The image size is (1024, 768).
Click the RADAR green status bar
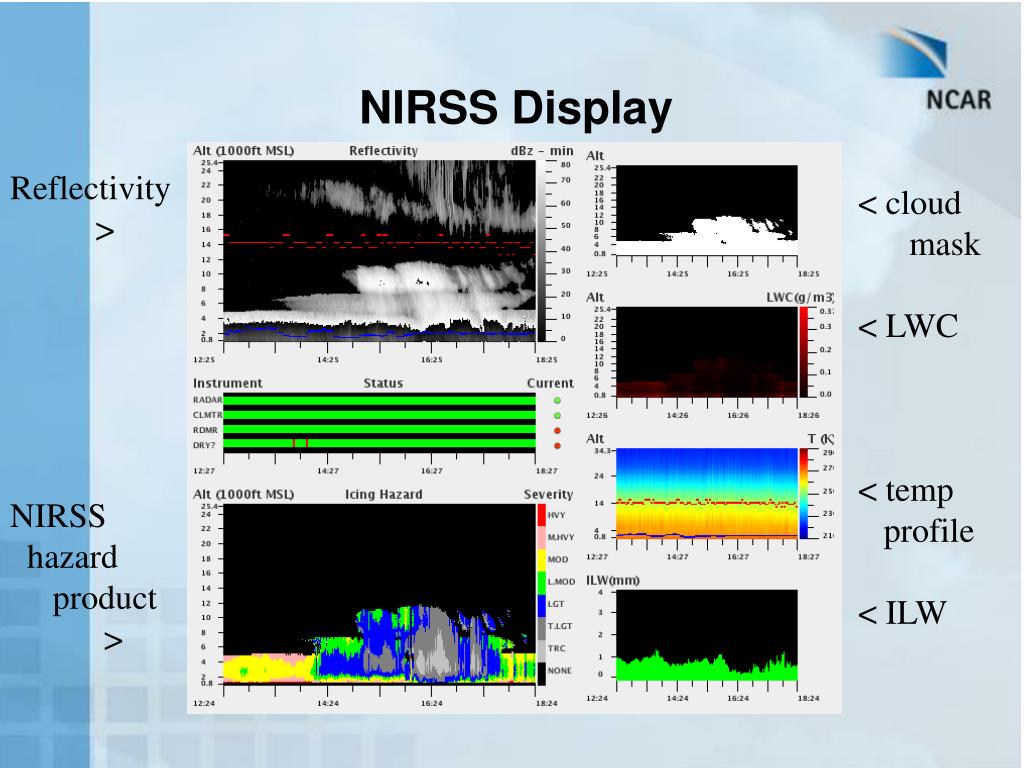pyautogui.click(x=379, y=400)
